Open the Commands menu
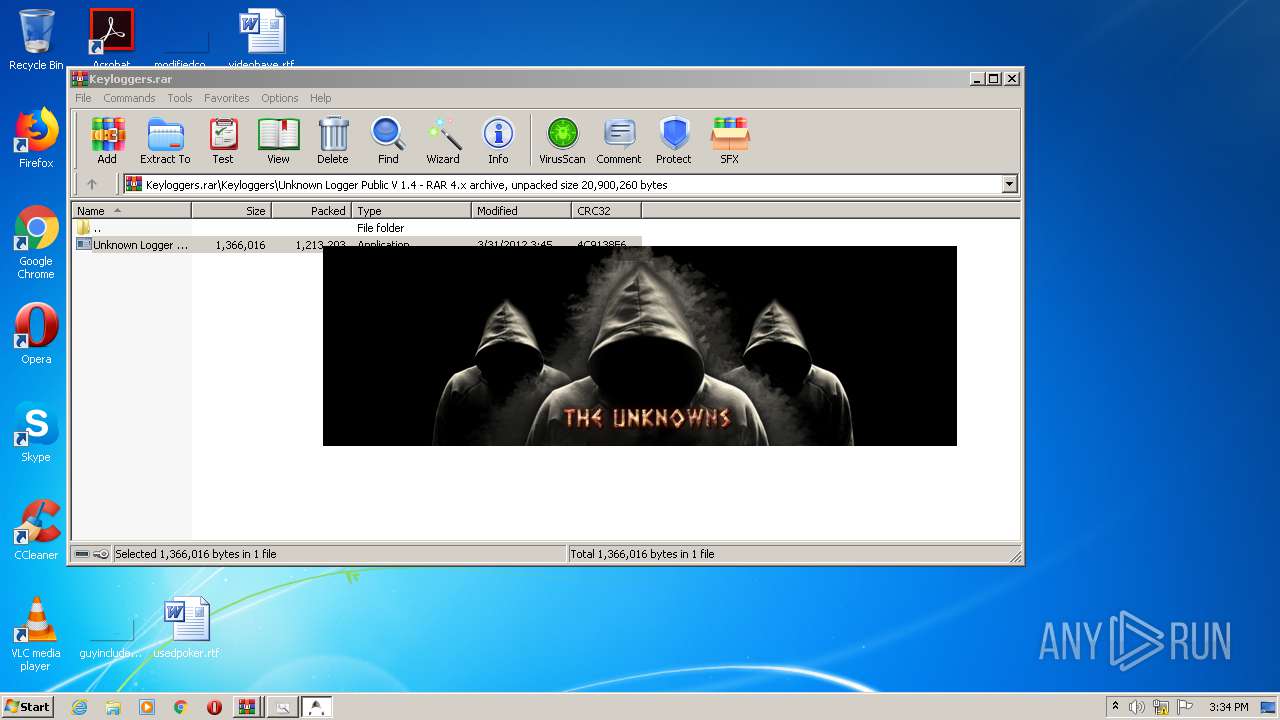Screen dimensions: 1280x720 [129, 98]
